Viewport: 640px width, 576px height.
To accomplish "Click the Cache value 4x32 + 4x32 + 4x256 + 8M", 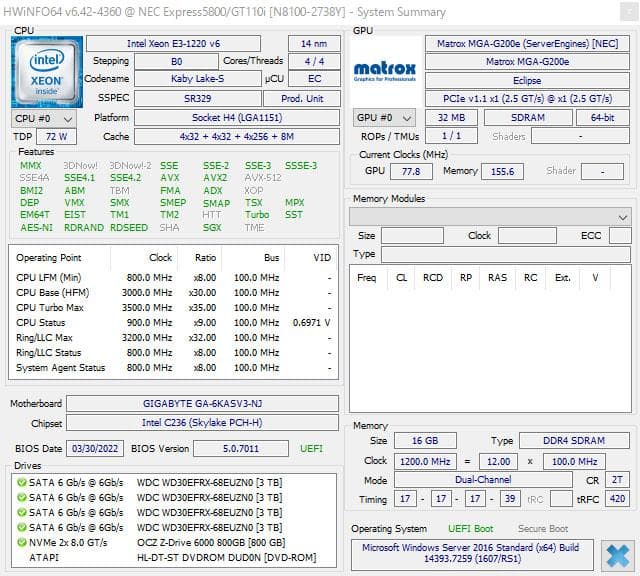I will 237,137.
